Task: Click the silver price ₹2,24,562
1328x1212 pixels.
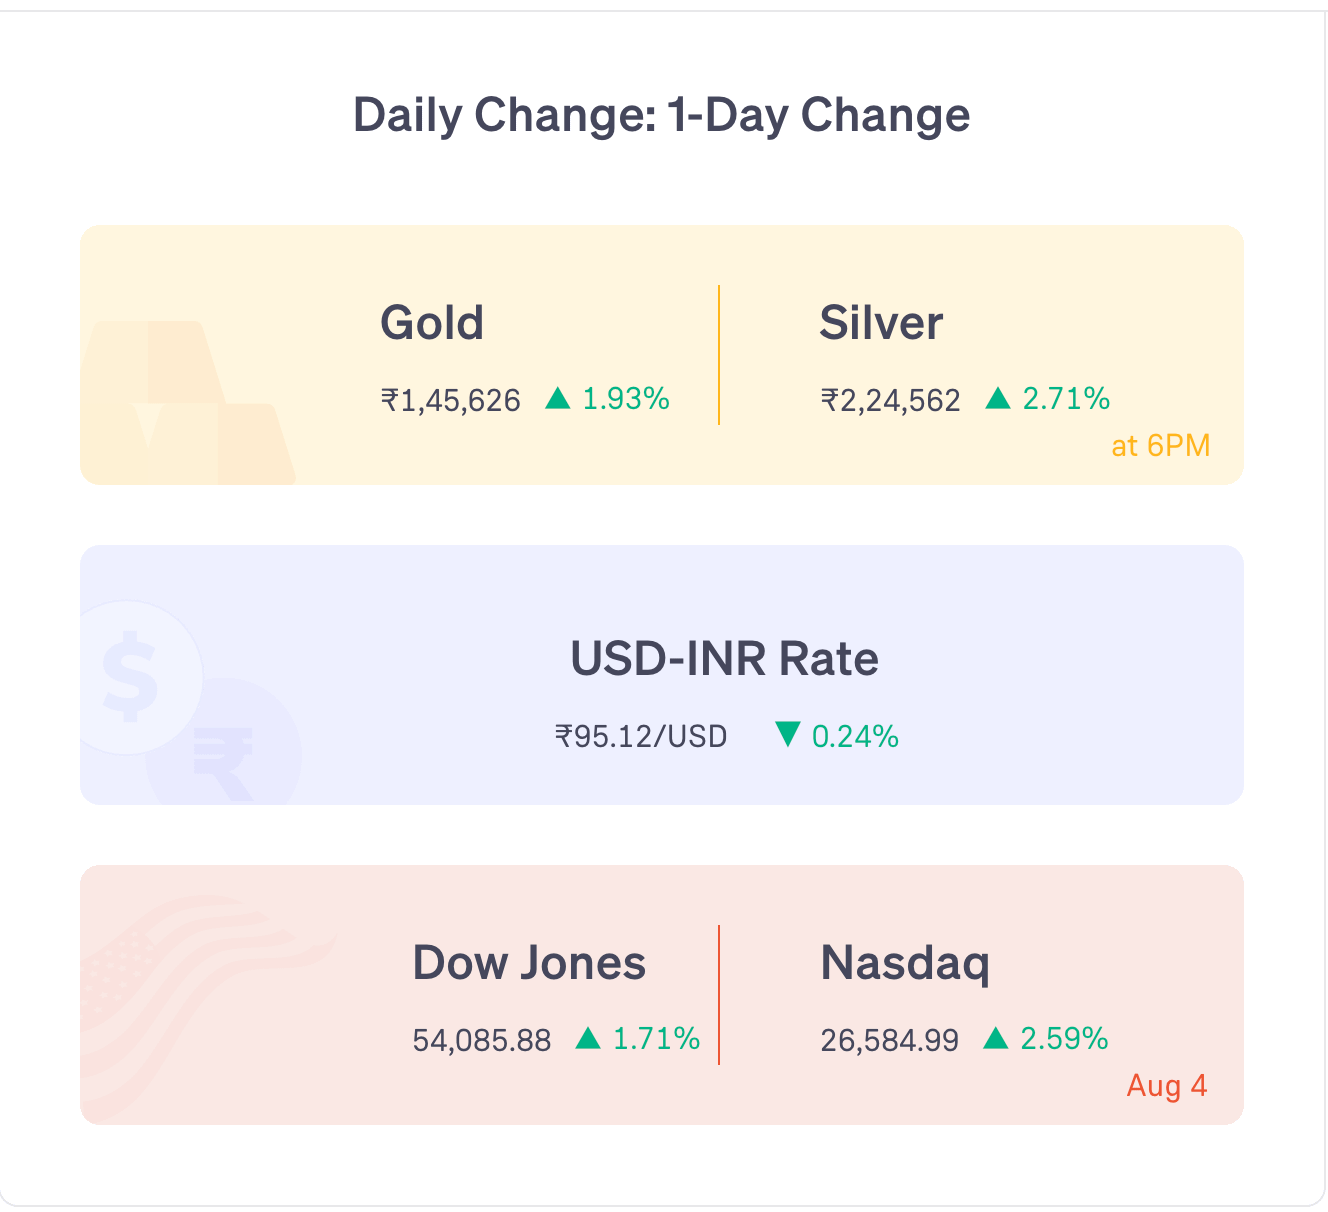Action: 891,401
